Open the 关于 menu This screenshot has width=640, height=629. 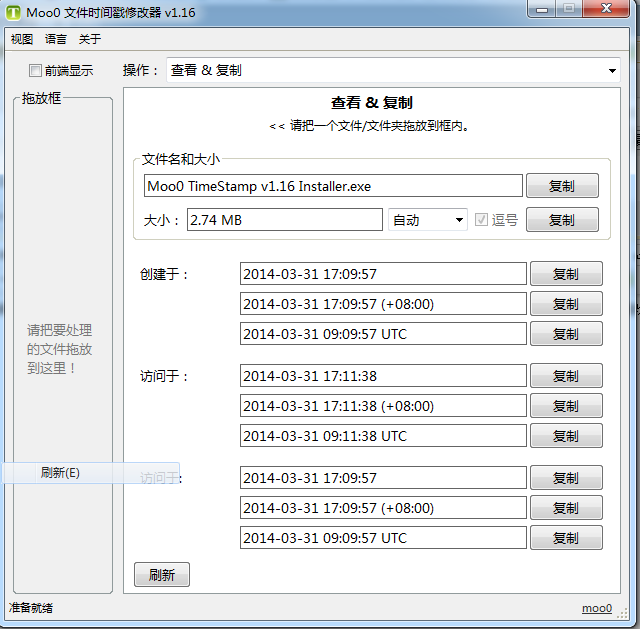coord(90,39)
